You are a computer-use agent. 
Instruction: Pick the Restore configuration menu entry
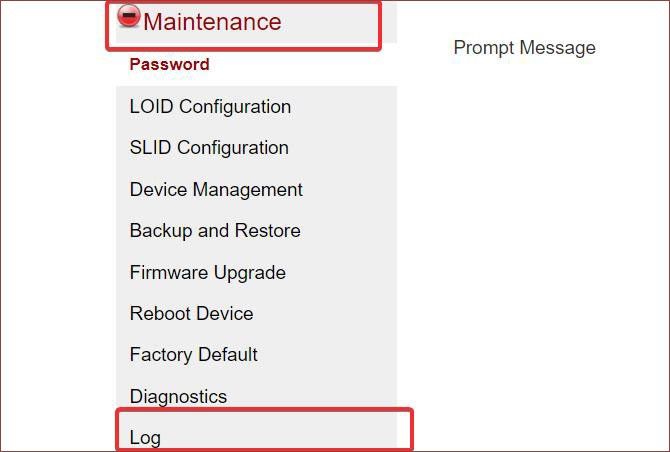[215, 231]
